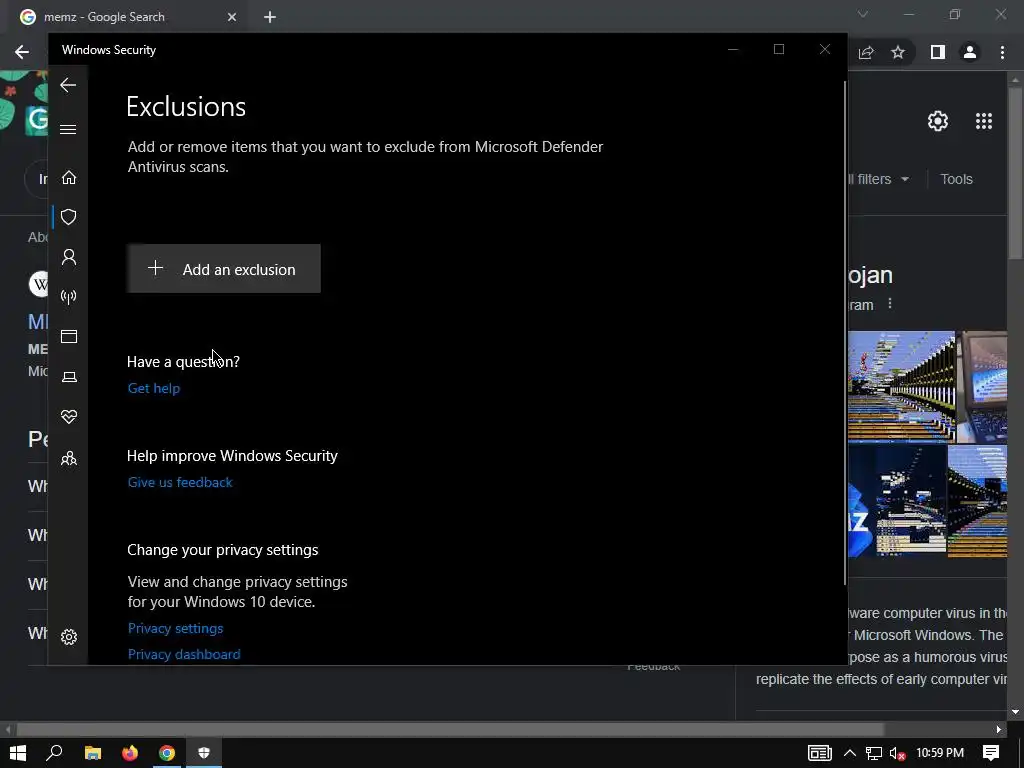Open Give us feedback link
Viewport: 1024px width, 768px height.
coord(180,482)
